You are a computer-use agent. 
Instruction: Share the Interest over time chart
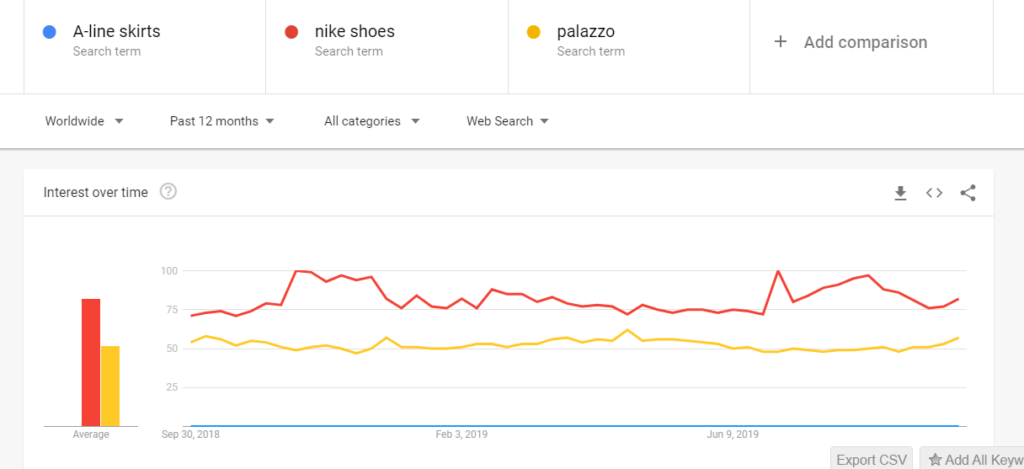click(x=968, y=193)
